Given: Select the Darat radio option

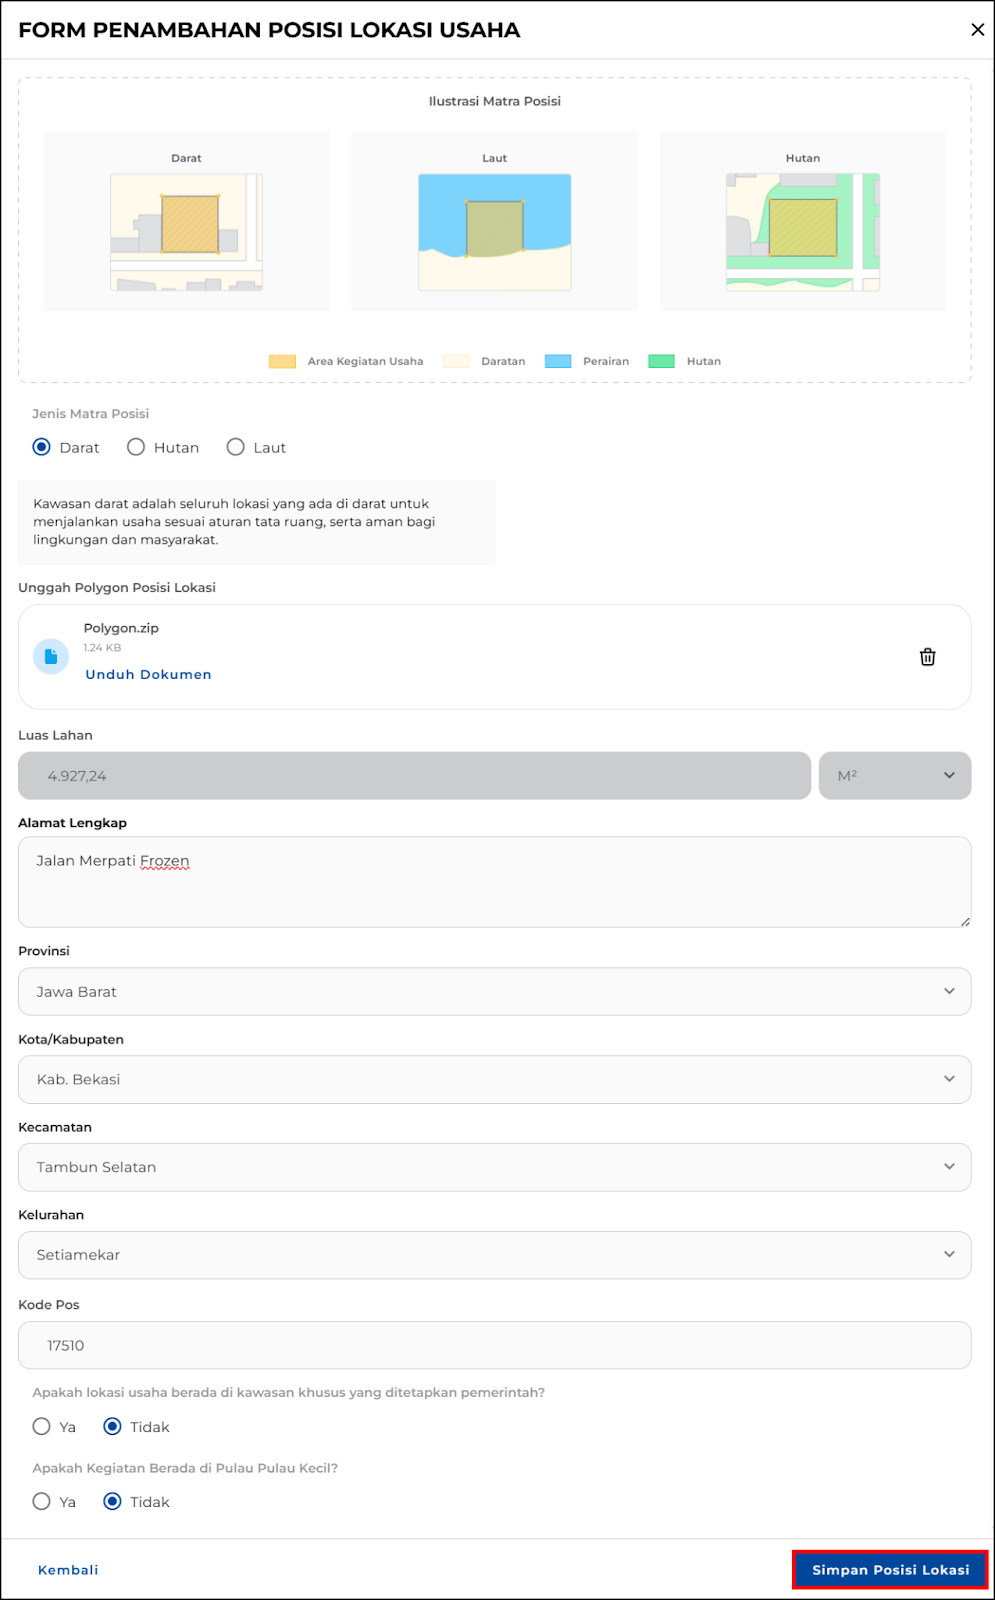Looking at the screenshot, I should (42, 447).
